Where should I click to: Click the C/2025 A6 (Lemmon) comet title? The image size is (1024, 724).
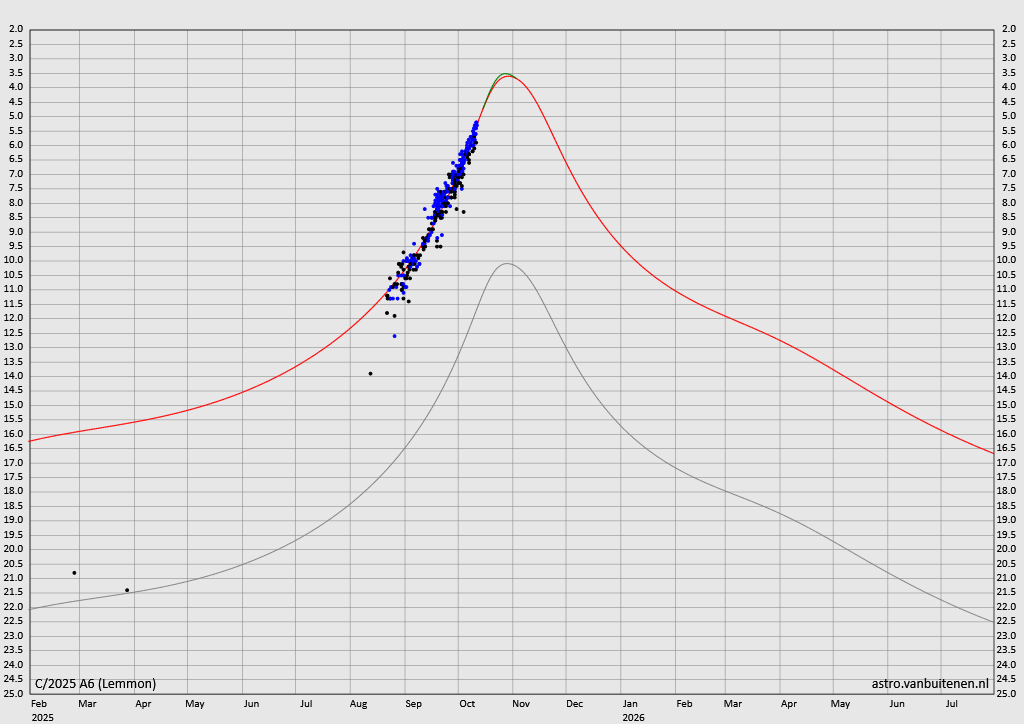(95, 684)
